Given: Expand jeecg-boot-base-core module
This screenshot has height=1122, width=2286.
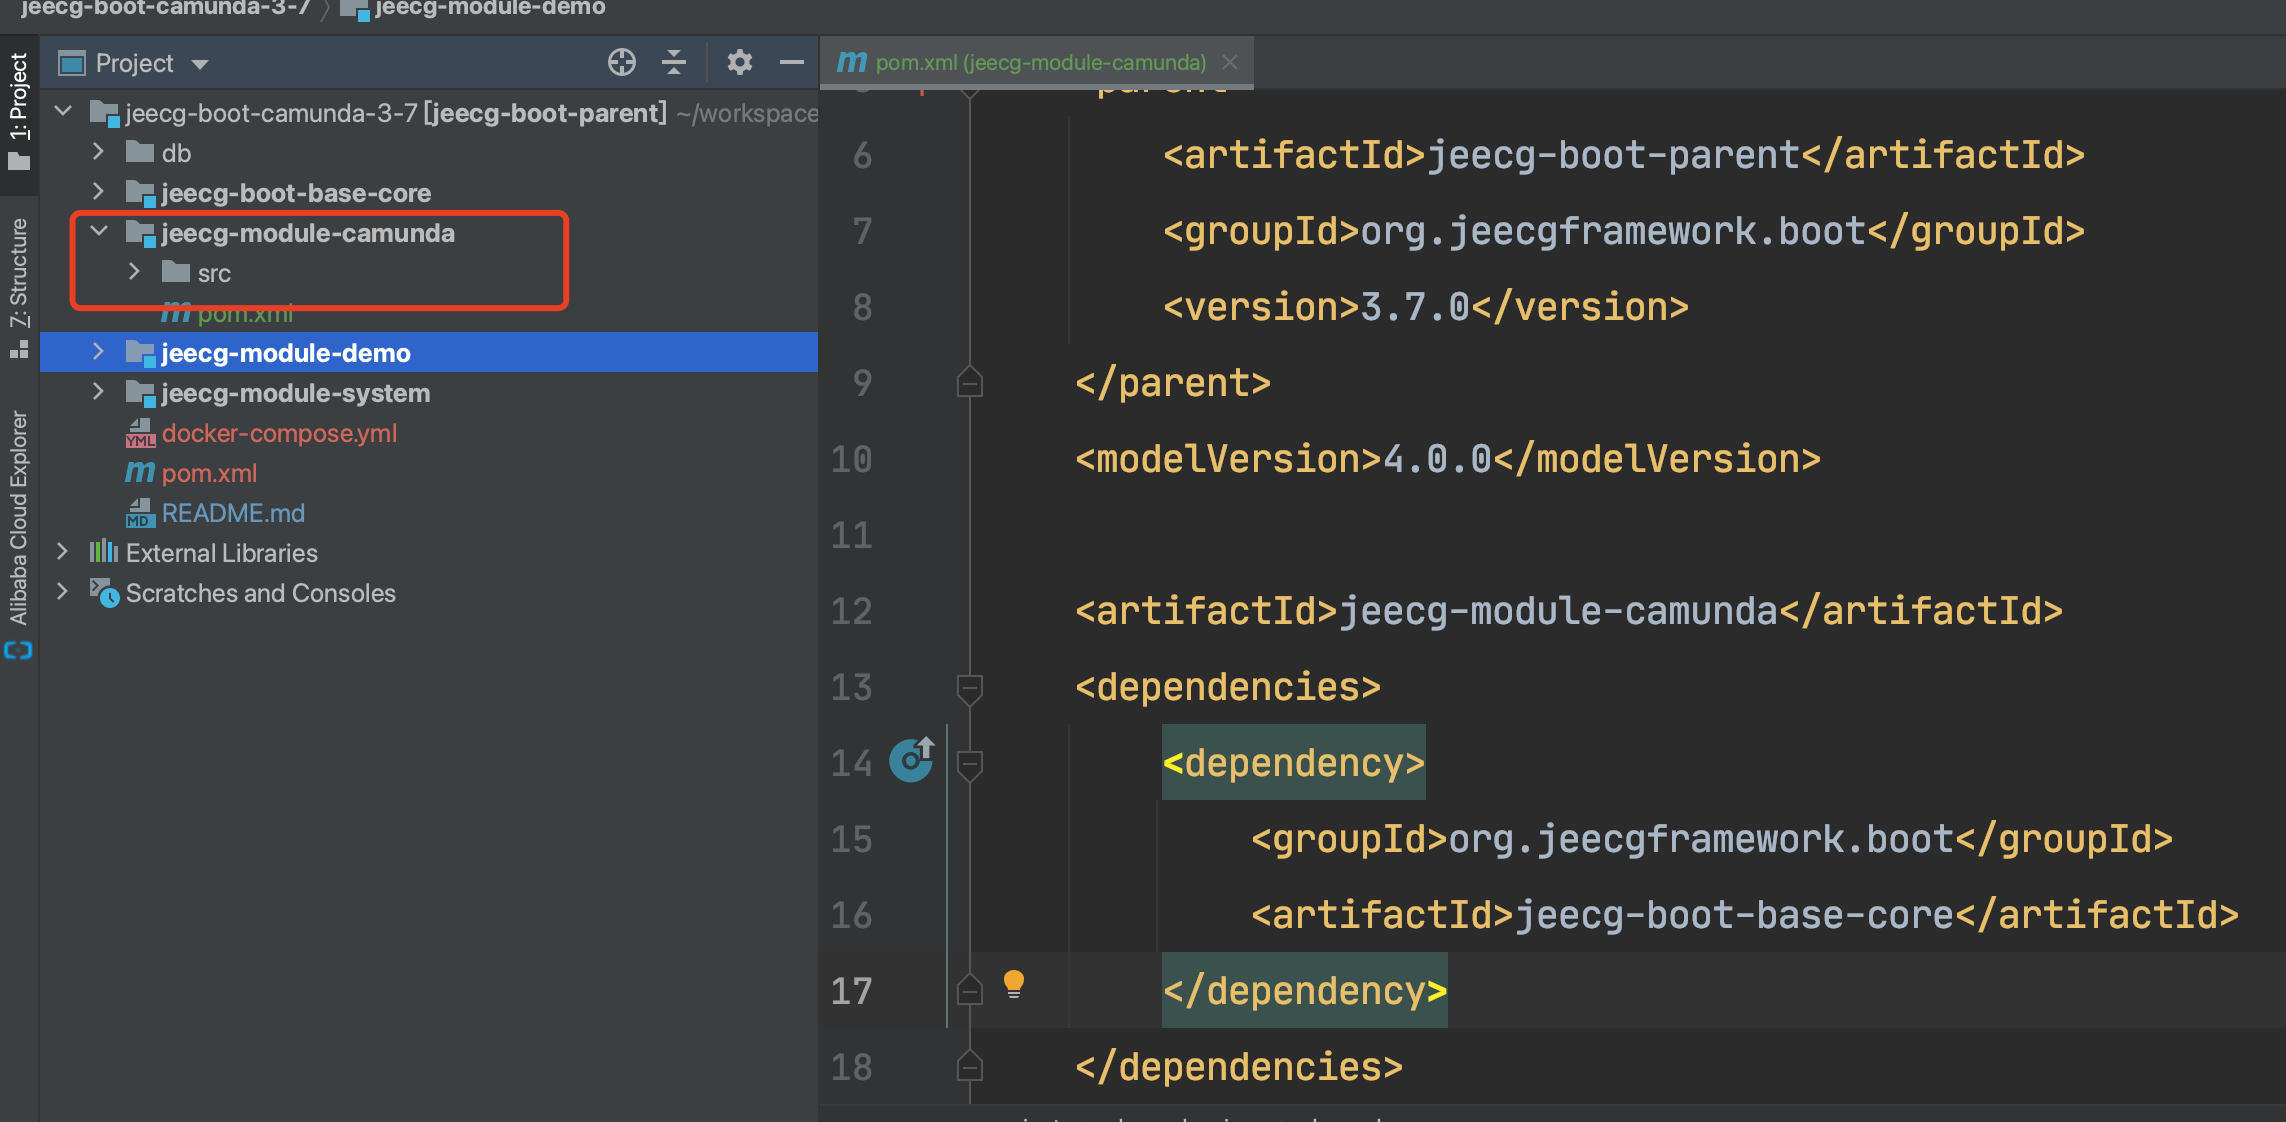Looking at the screenshot, I should coord(98,192).
